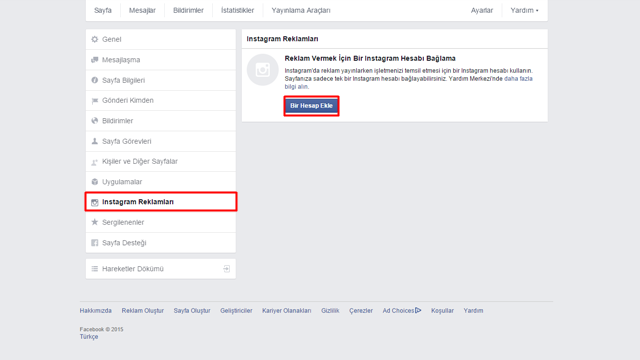Click the Gizlilik footer link
640x360 pixels.
[330, 311]
